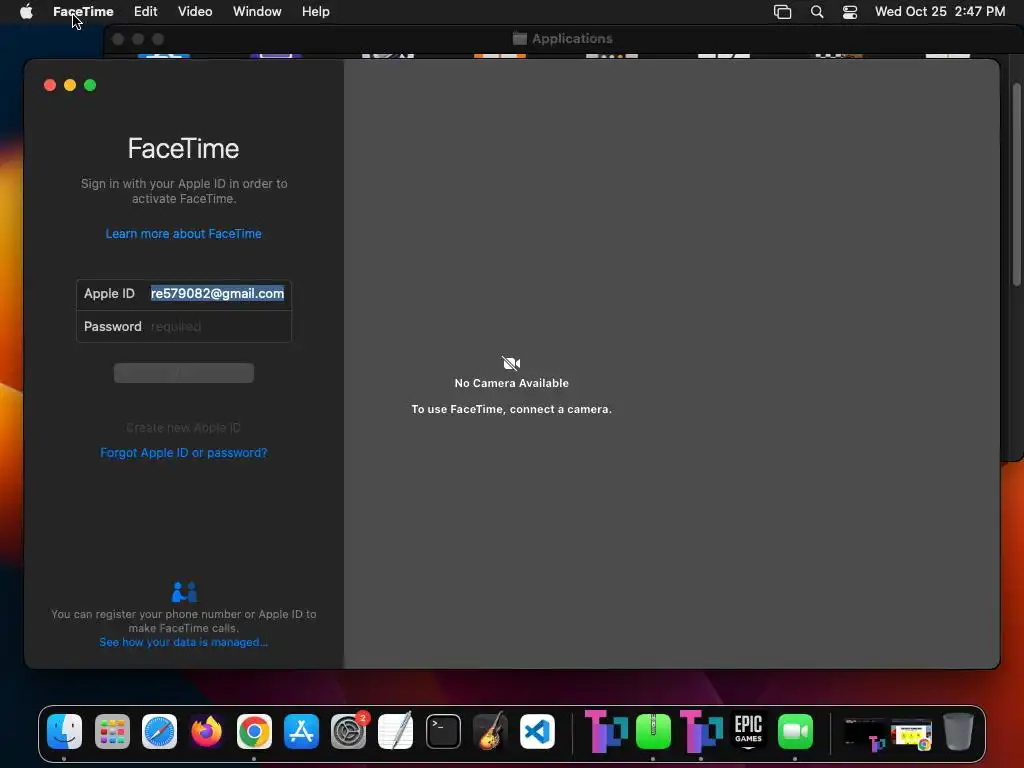This screenshot has height=768, width=1024.
Task: Restore the minimized Chrome window thumbnail in the dock
Action: coord(912,733)
